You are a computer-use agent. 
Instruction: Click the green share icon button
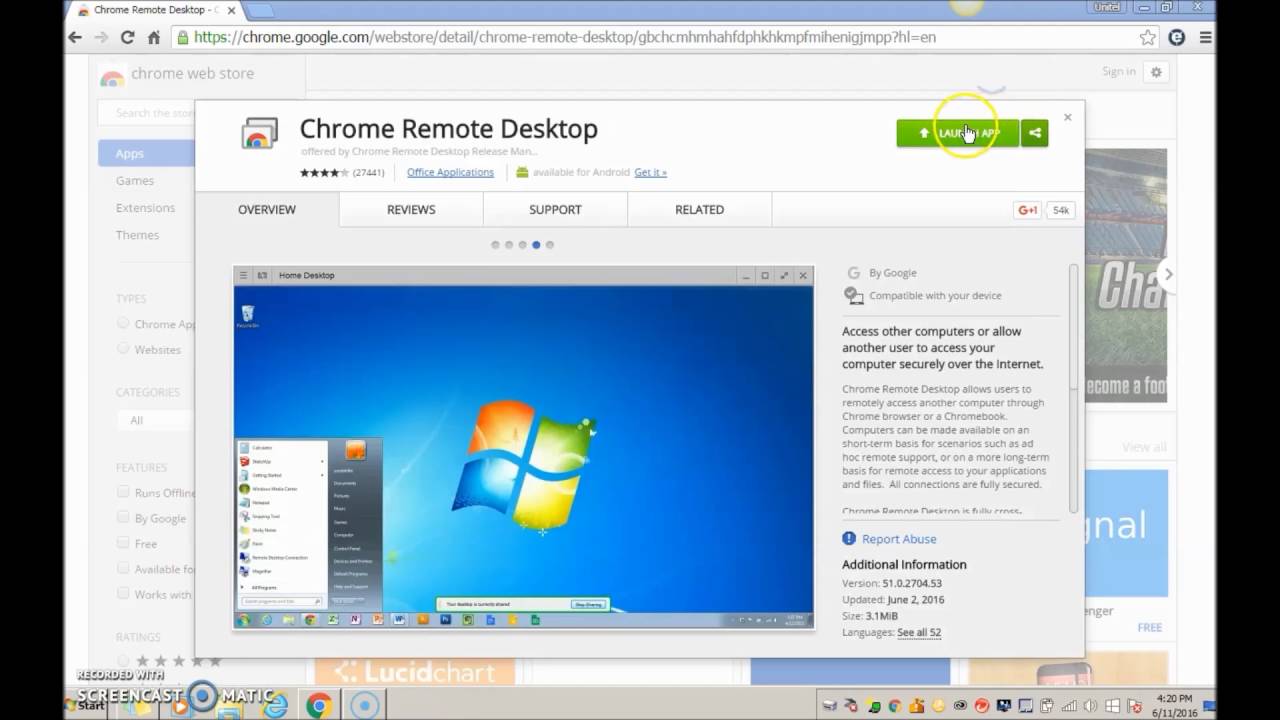[1035, 133]
